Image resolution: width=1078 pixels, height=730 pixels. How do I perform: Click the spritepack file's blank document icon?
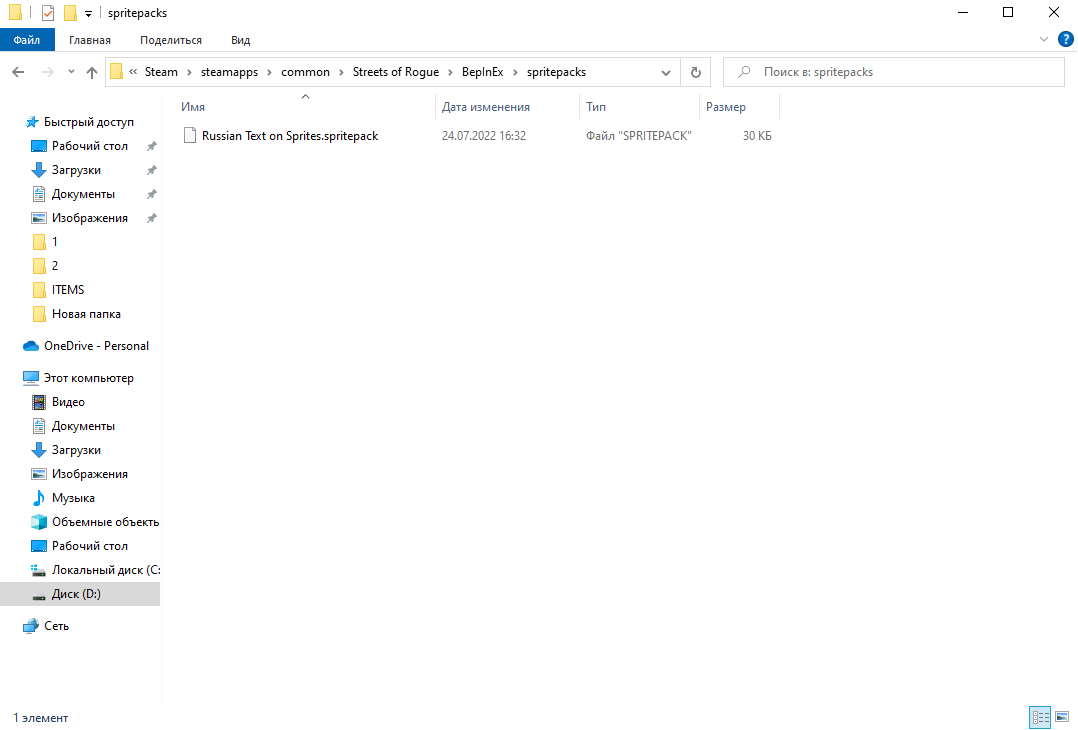click(x=190, y=135)
